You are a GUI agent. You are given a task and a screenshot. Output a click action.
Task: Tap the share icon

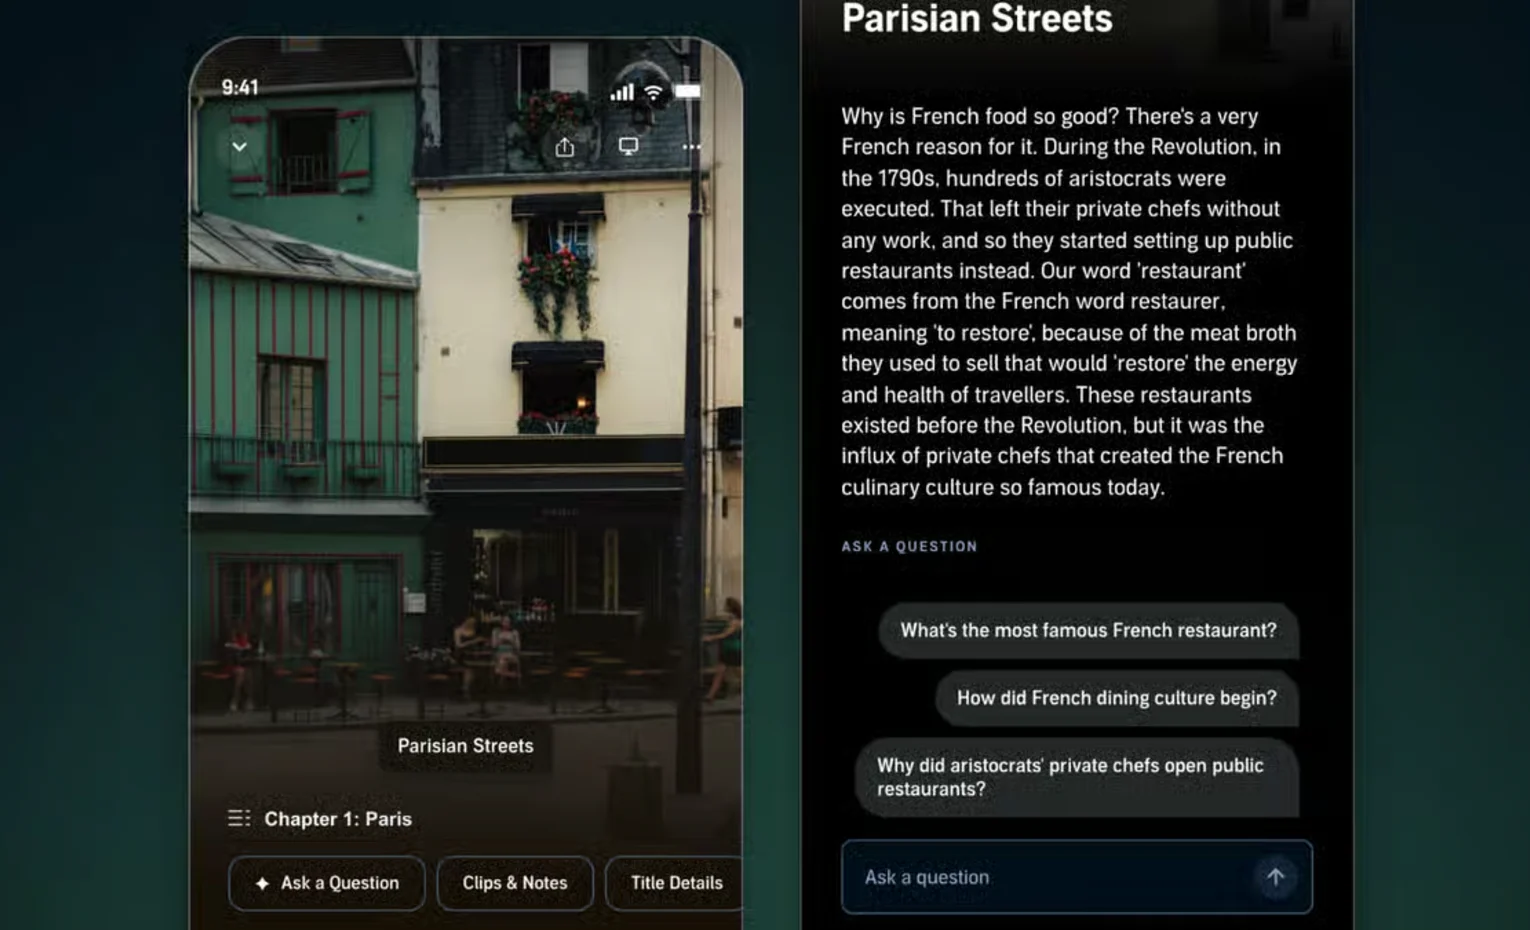pyautogui.click(x=565, y=147)
